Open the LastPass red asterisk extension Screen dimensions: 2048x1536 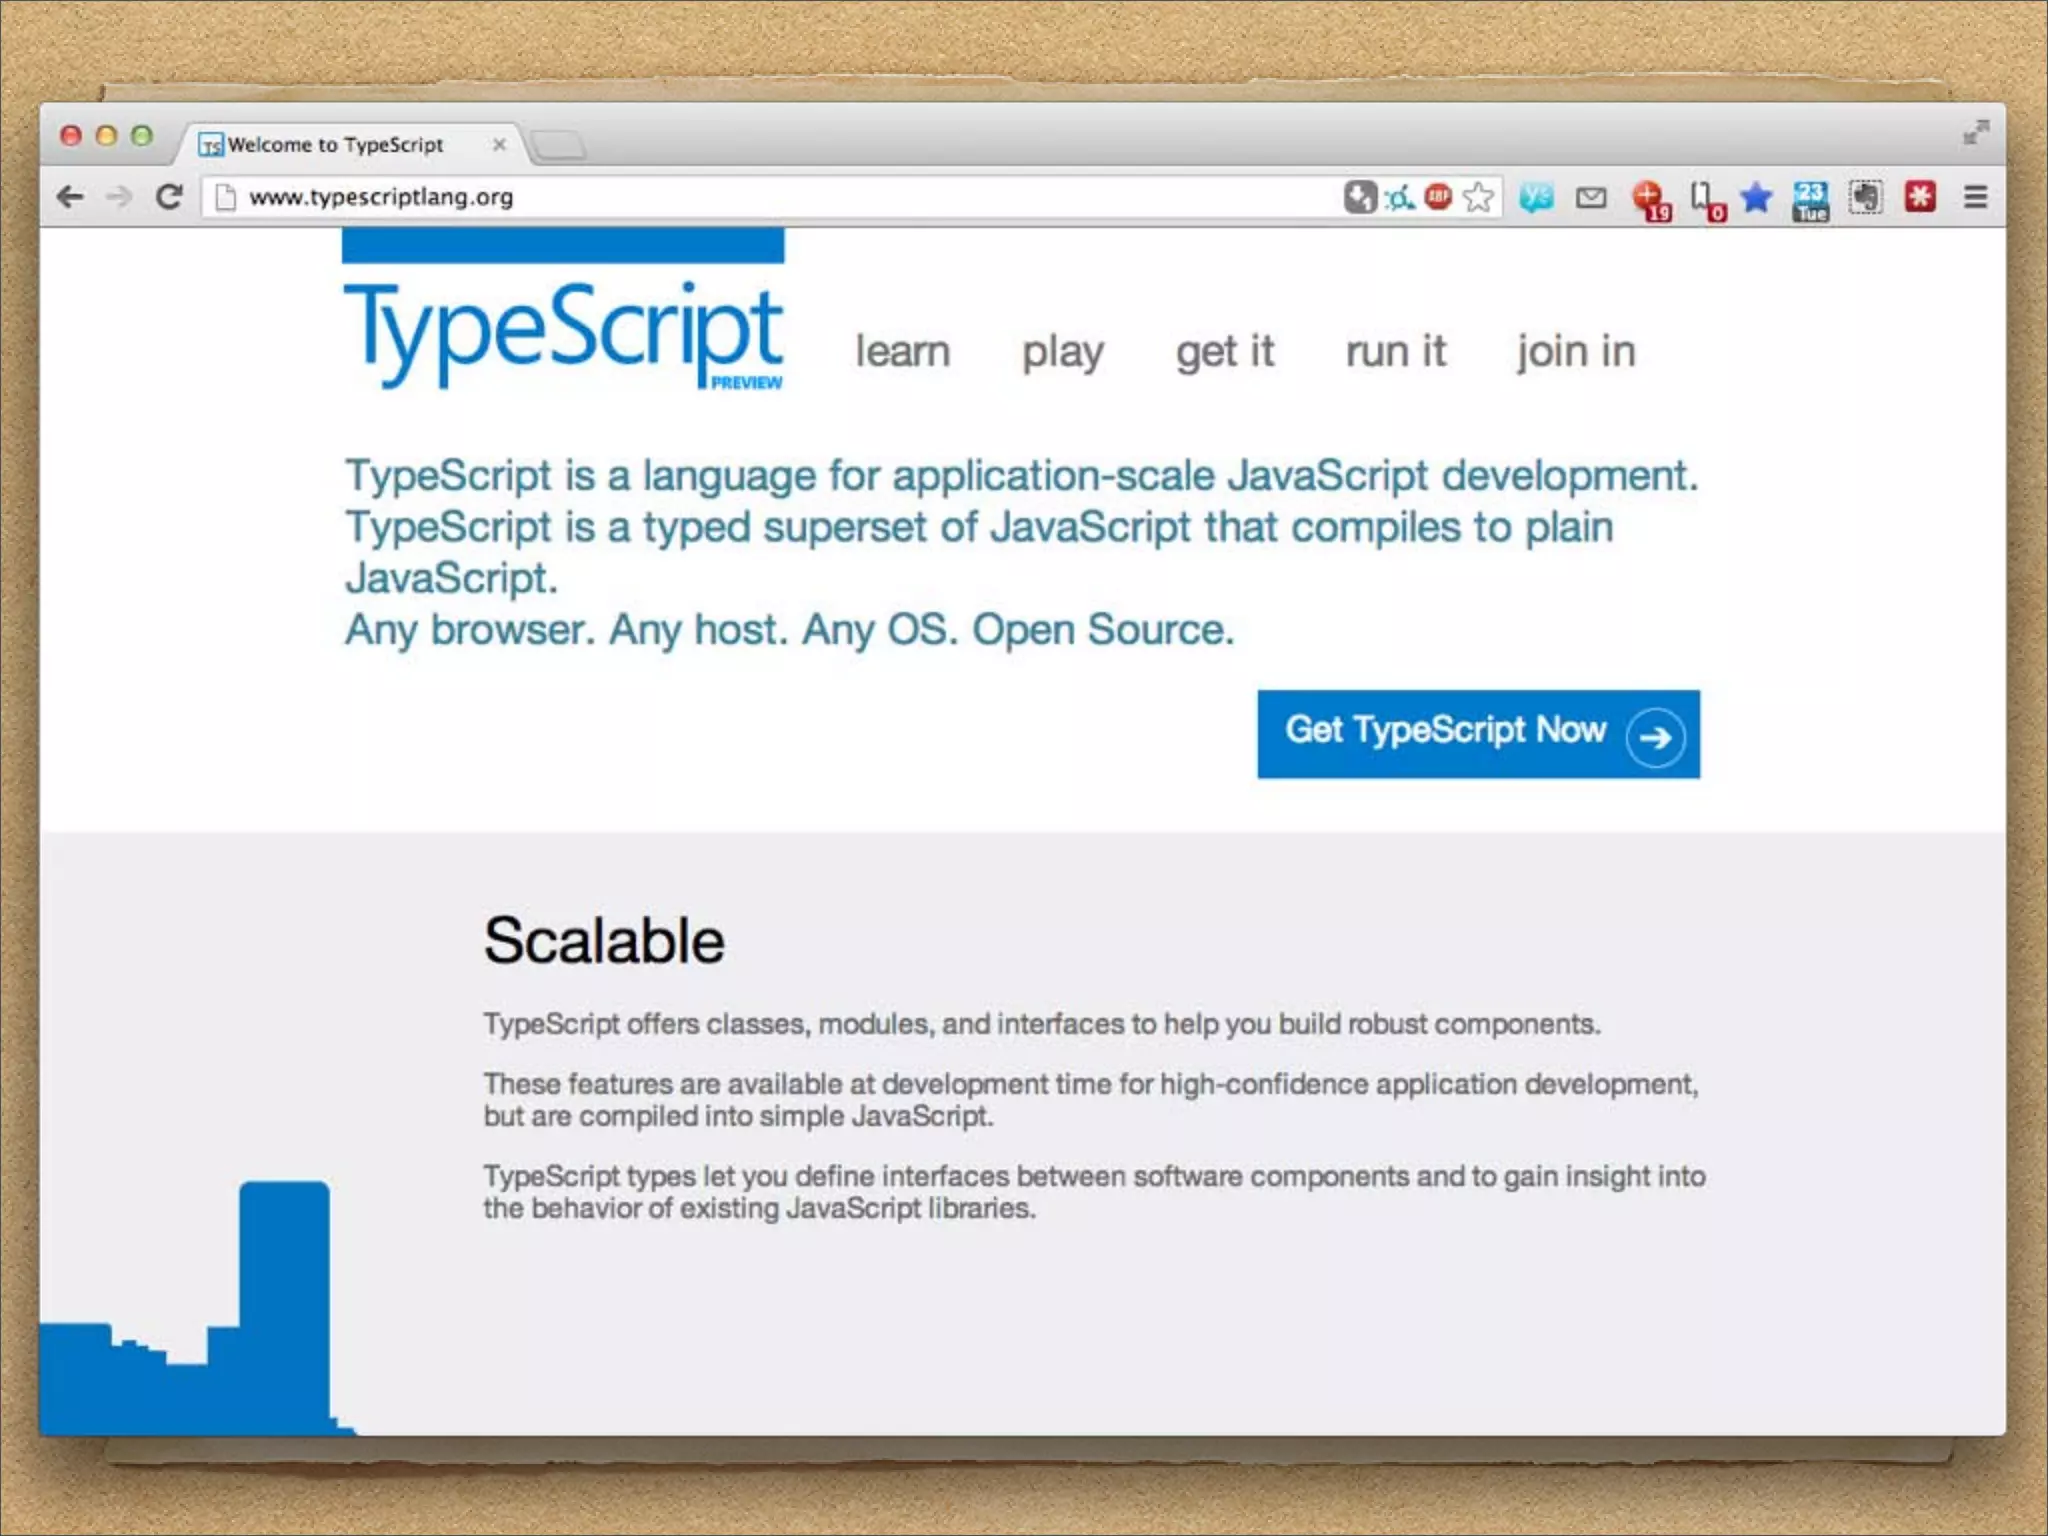pos(1919,197)
